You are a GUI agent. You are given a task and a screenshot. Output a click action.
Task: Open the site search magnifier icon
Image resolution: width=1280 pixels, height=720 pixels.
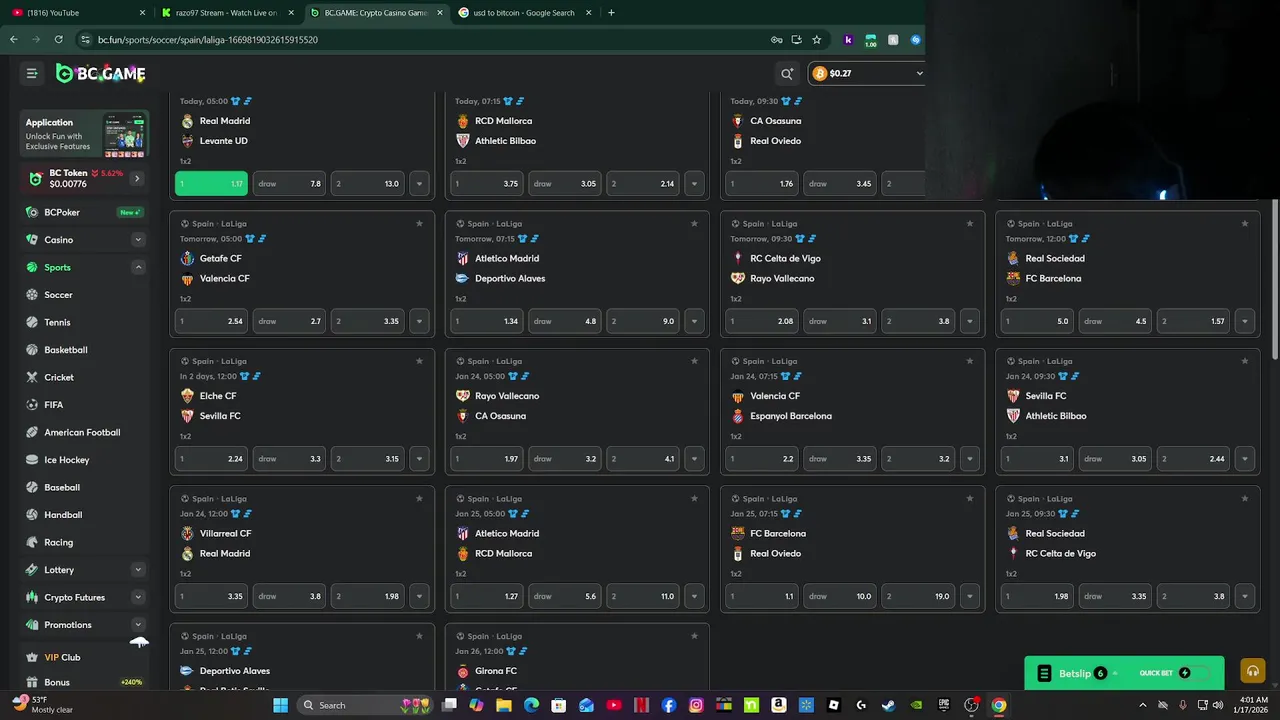(787, 73)
